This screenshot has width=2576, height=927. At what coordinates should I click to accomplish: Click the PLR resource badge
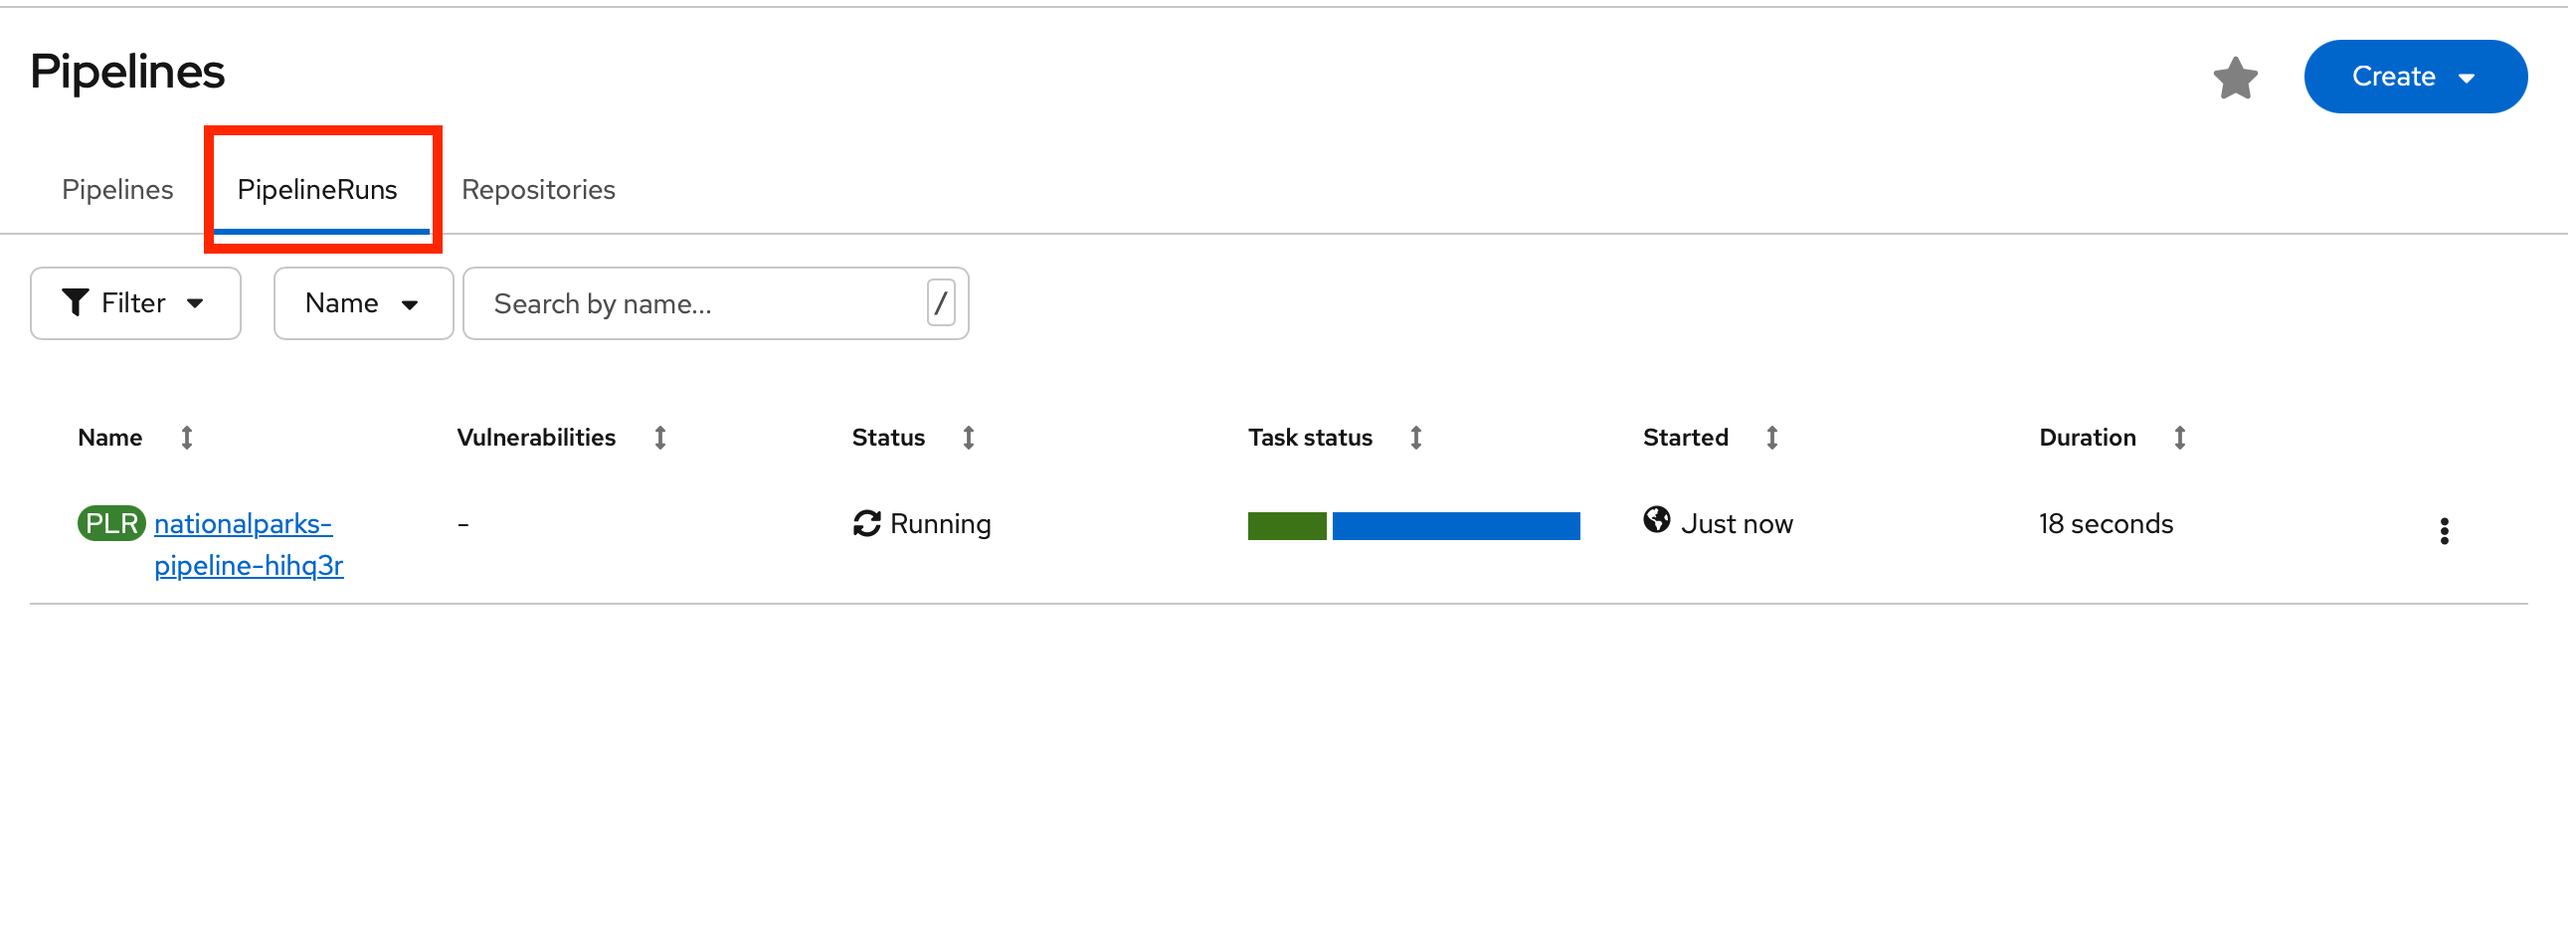click(x=111, y=523)
